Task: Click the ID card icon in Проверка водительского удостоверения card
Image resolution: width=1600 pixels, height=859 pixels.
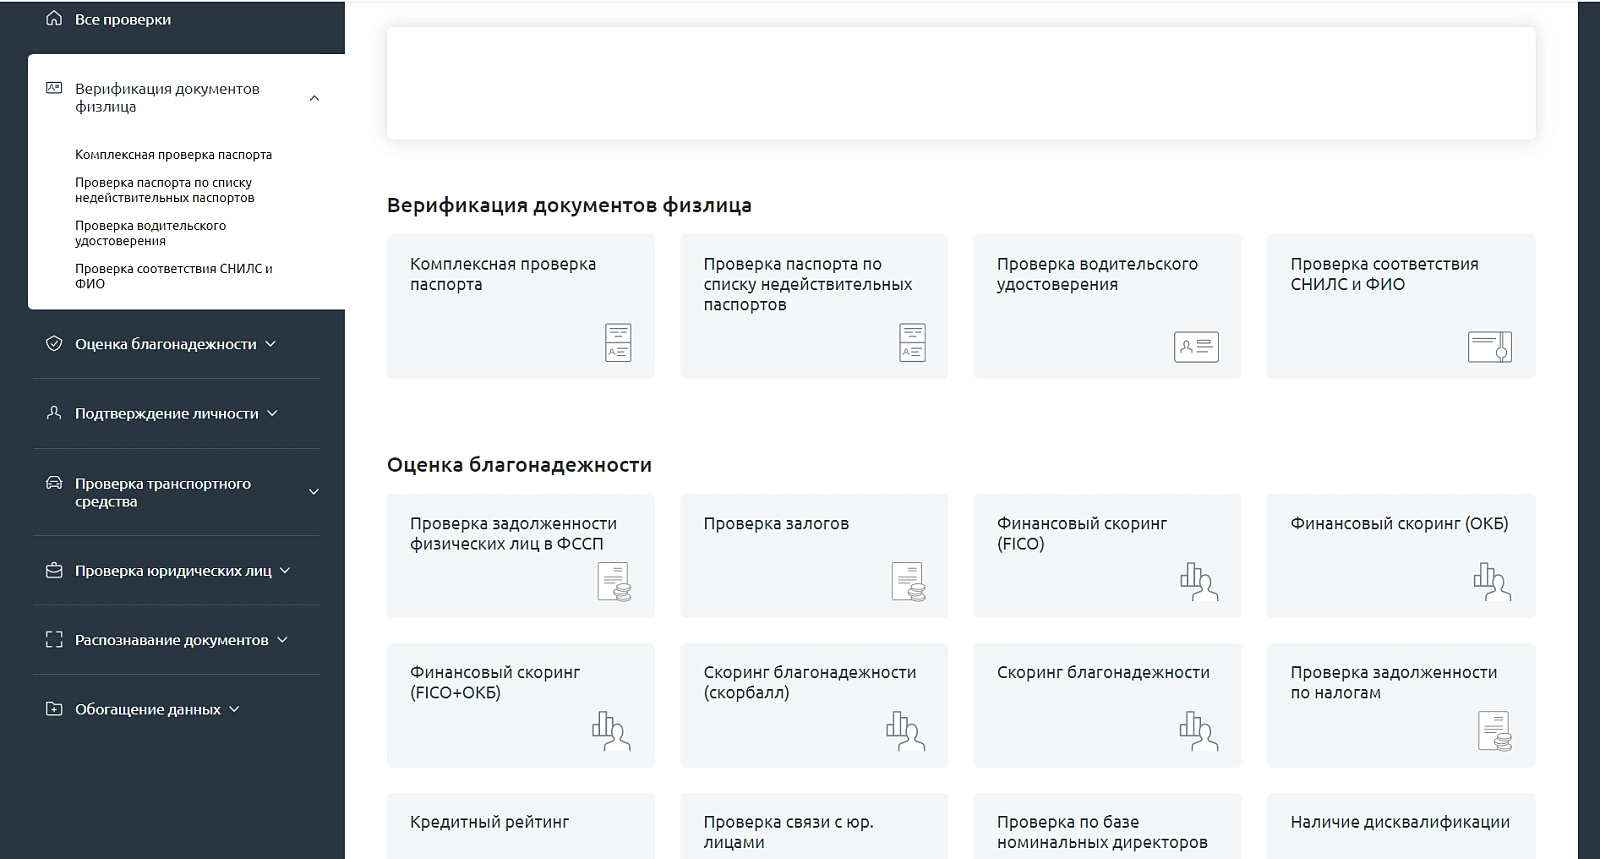Action: 1196,347
